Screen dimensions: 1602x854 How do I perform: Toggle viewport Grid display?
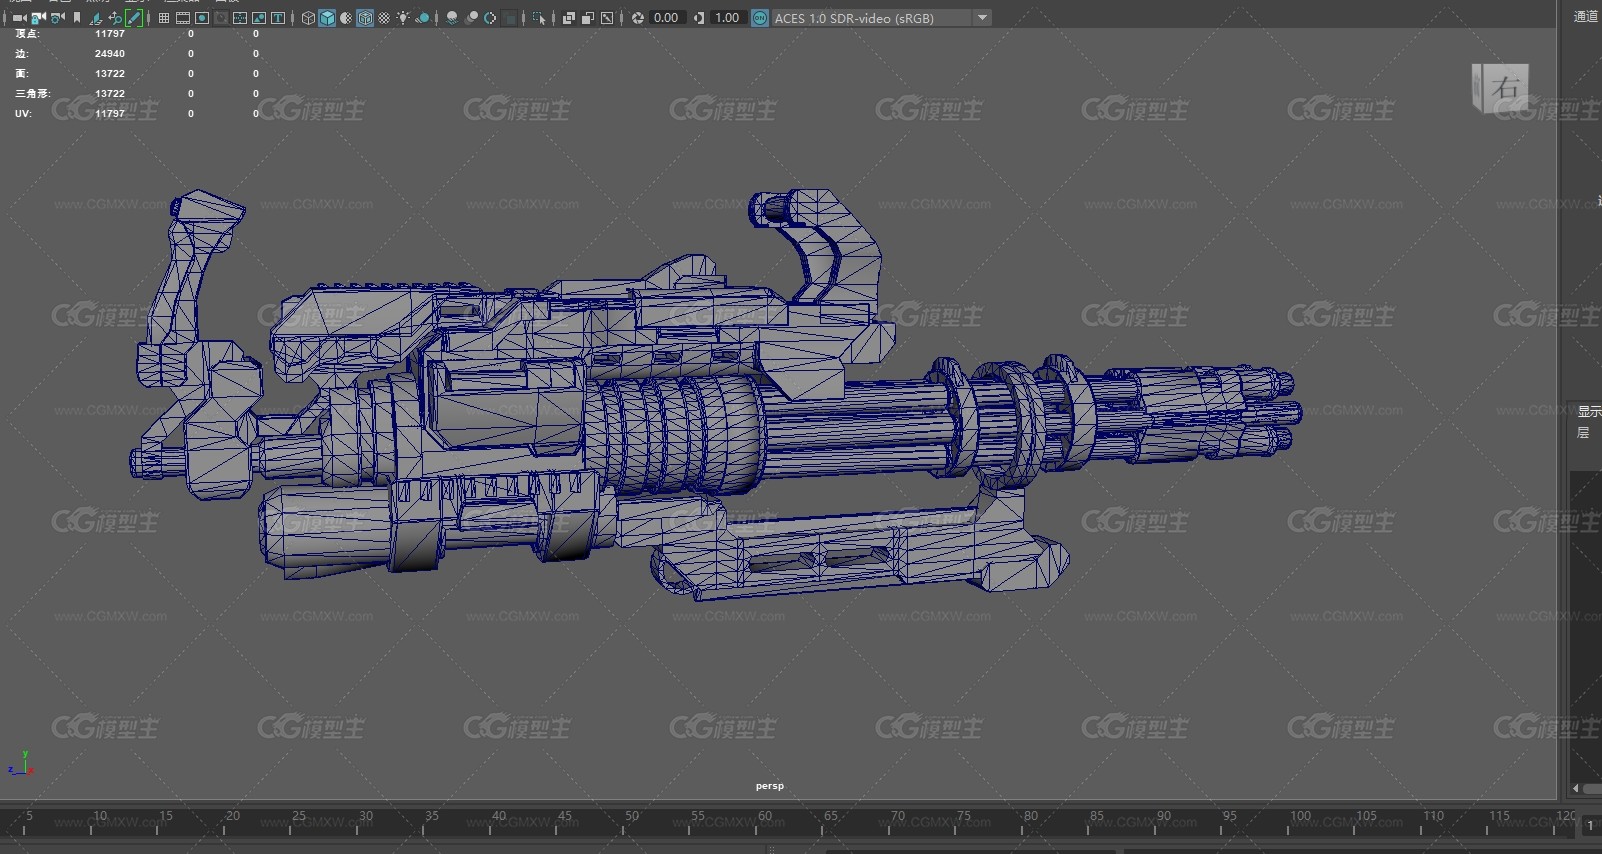click(x=164, y=18)
